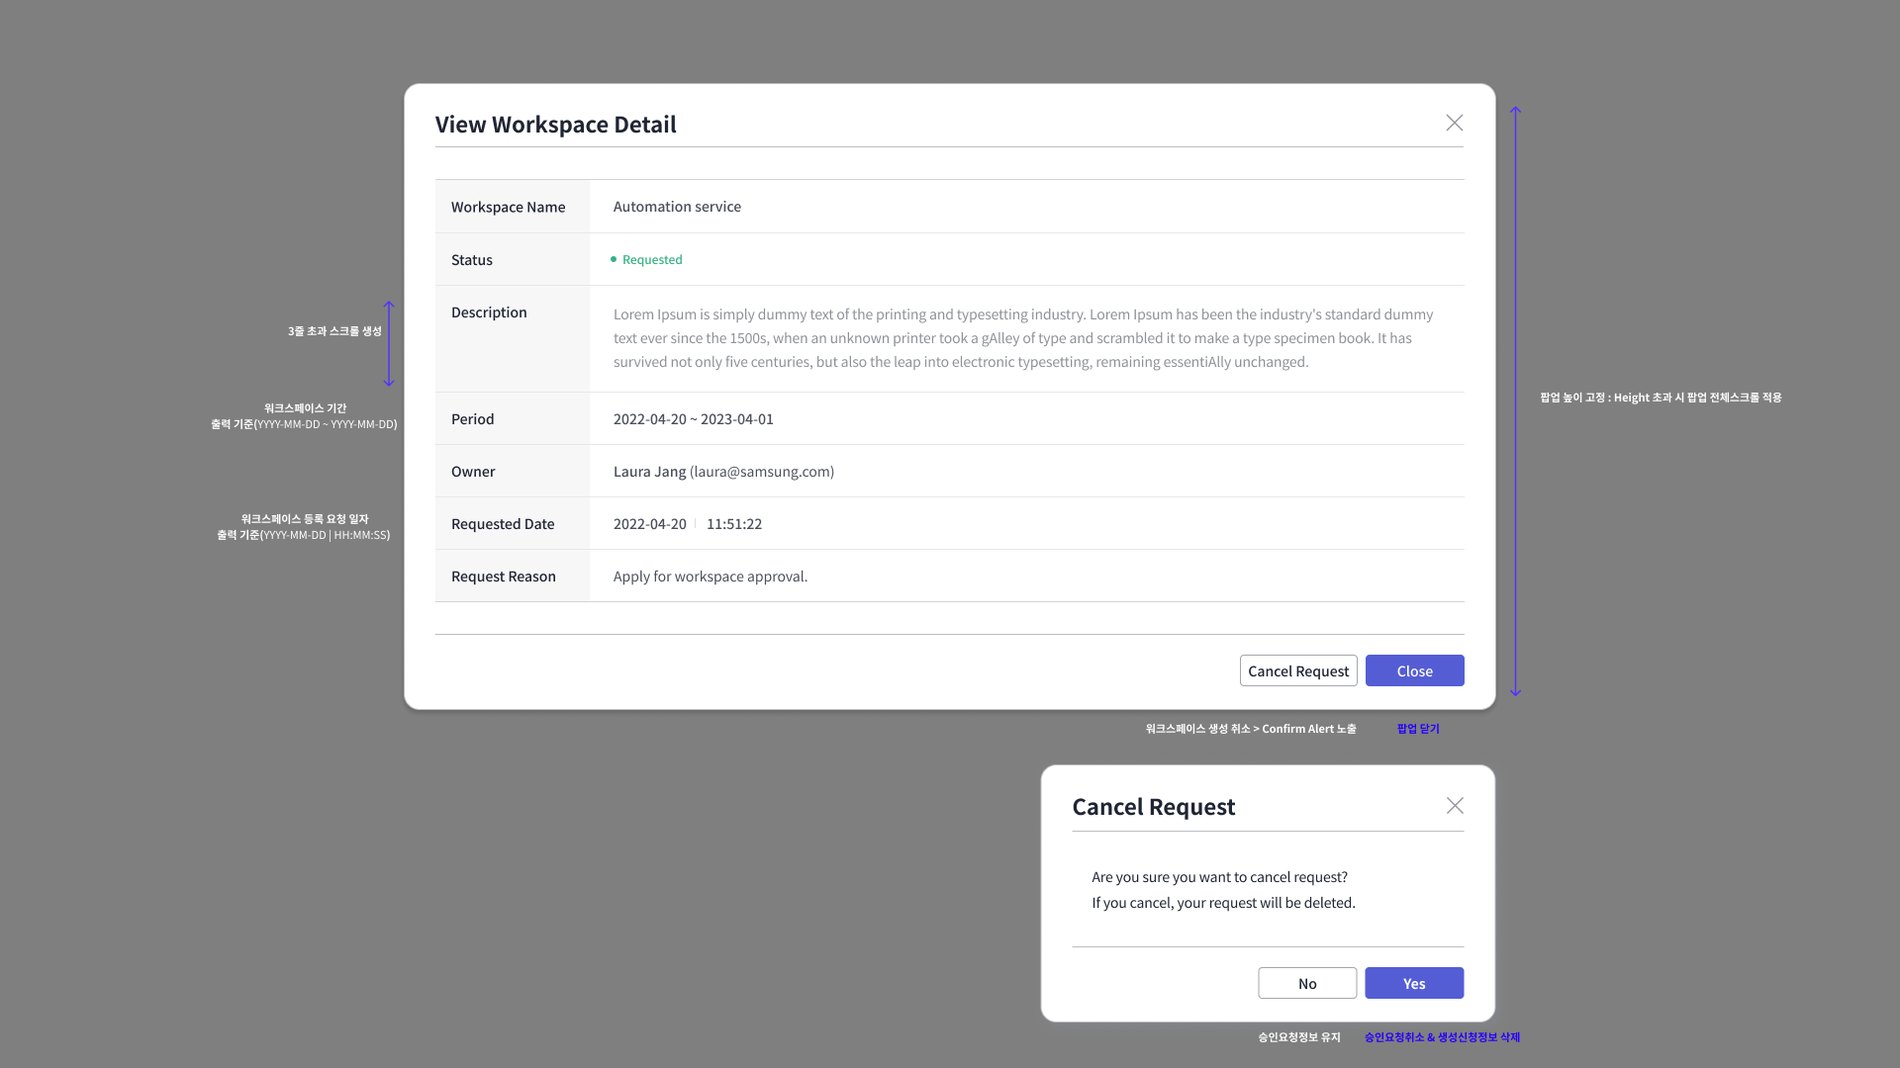Select the period 2022-04-20 ~ 2023-04-01
The height and width of the screenshot is (1068, 1900).
(693, 419)
